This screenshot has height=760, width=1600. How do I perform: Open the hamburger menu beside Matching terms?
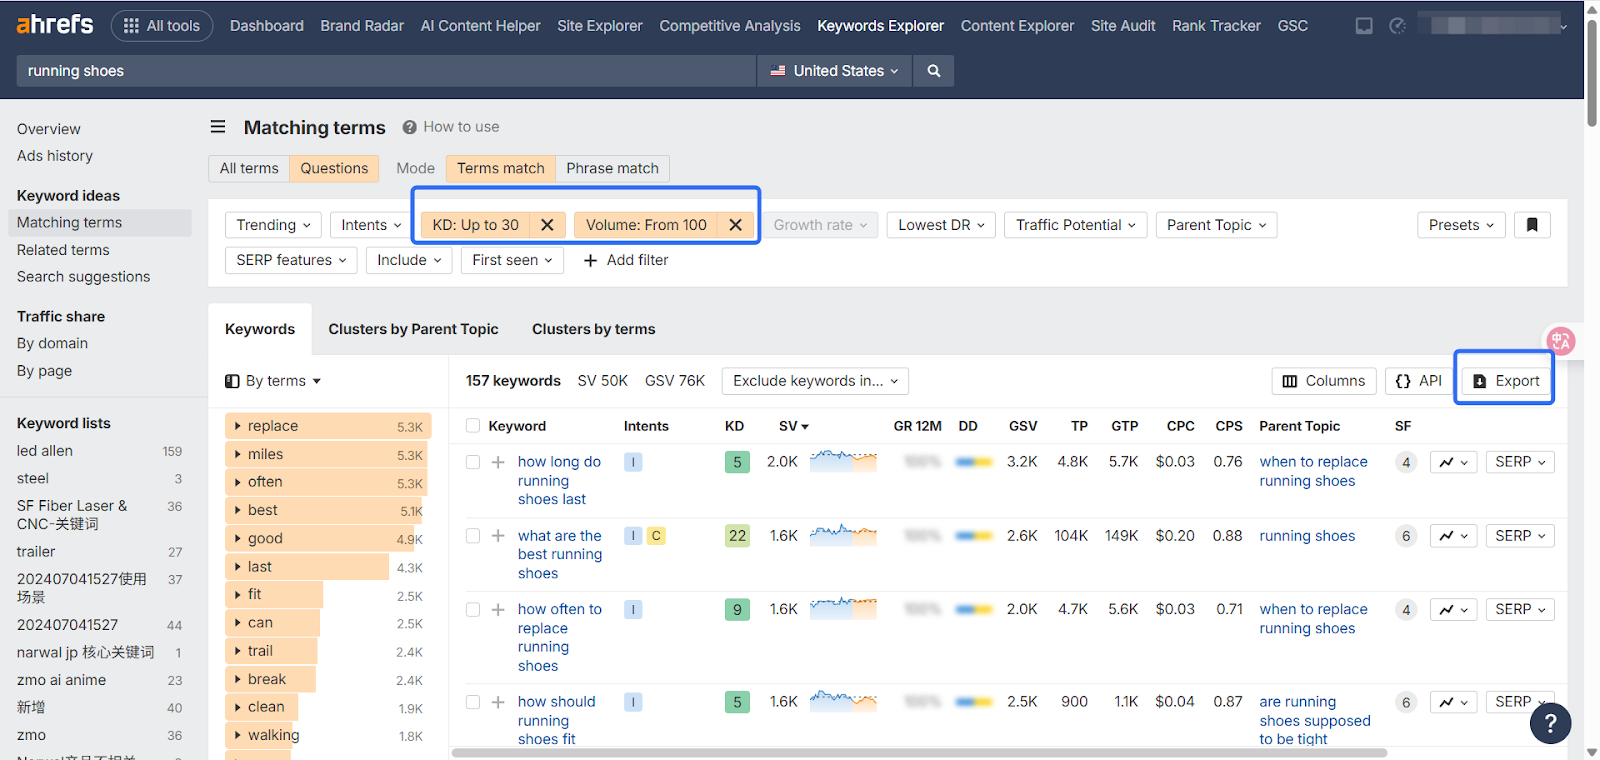coord(218,127)
